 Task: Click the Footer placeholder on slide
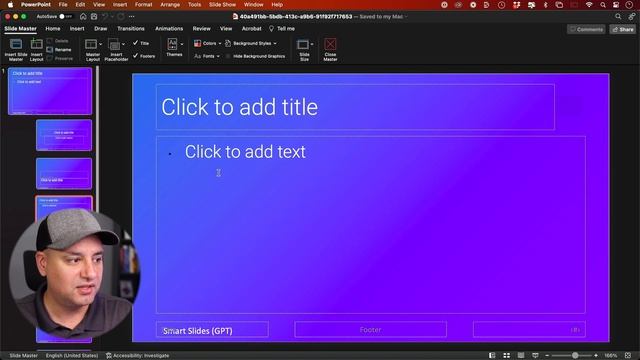pyautogui.click(x=370, y=329)
